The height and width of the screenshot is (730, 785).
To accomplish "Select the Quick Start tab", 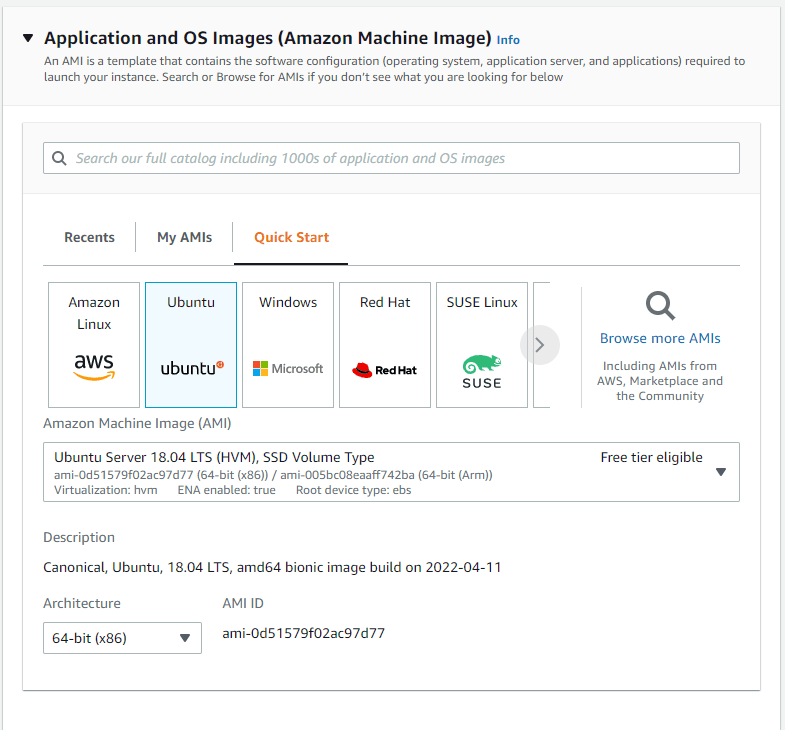I will coord(291,237).
